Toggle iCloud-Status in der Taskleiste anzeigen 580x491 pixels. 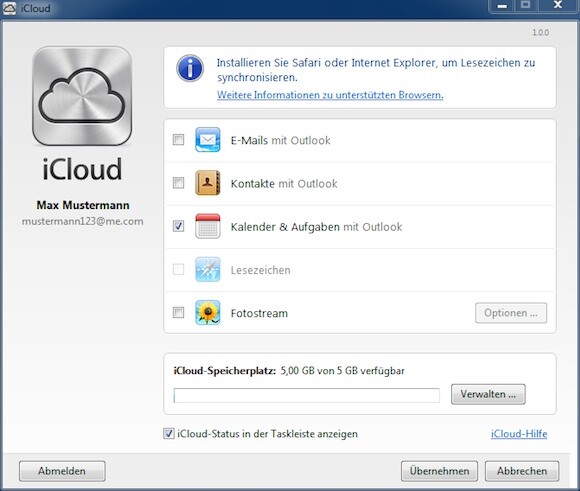(x=169, y=433)
